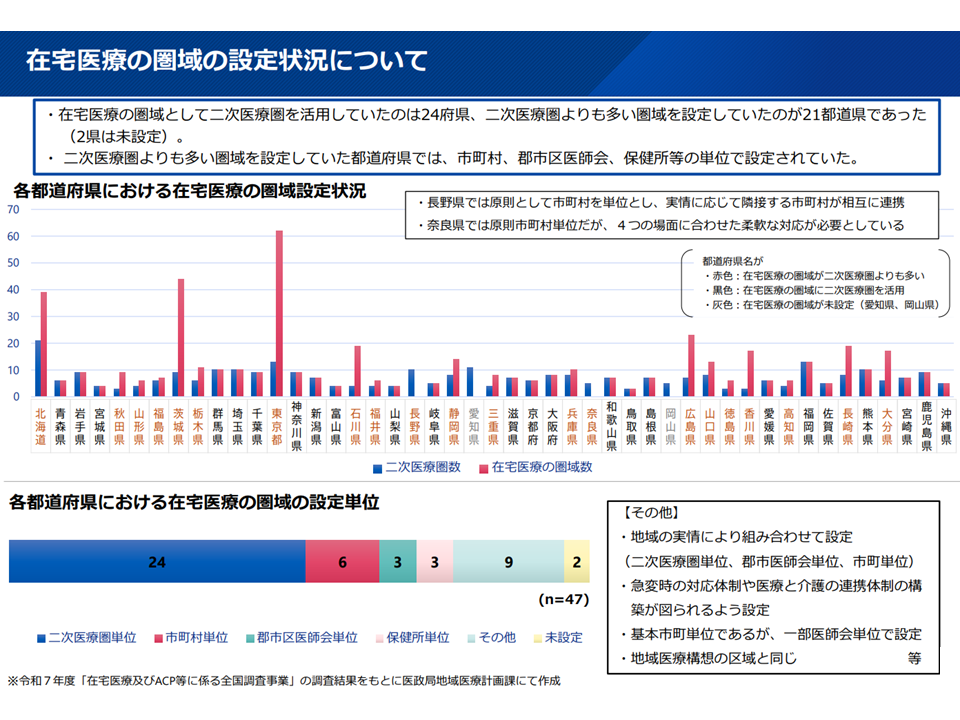The image size is (960, 720).
Task: Select the tallest red bar for 東京都
Action: click(x=280, y=313)
